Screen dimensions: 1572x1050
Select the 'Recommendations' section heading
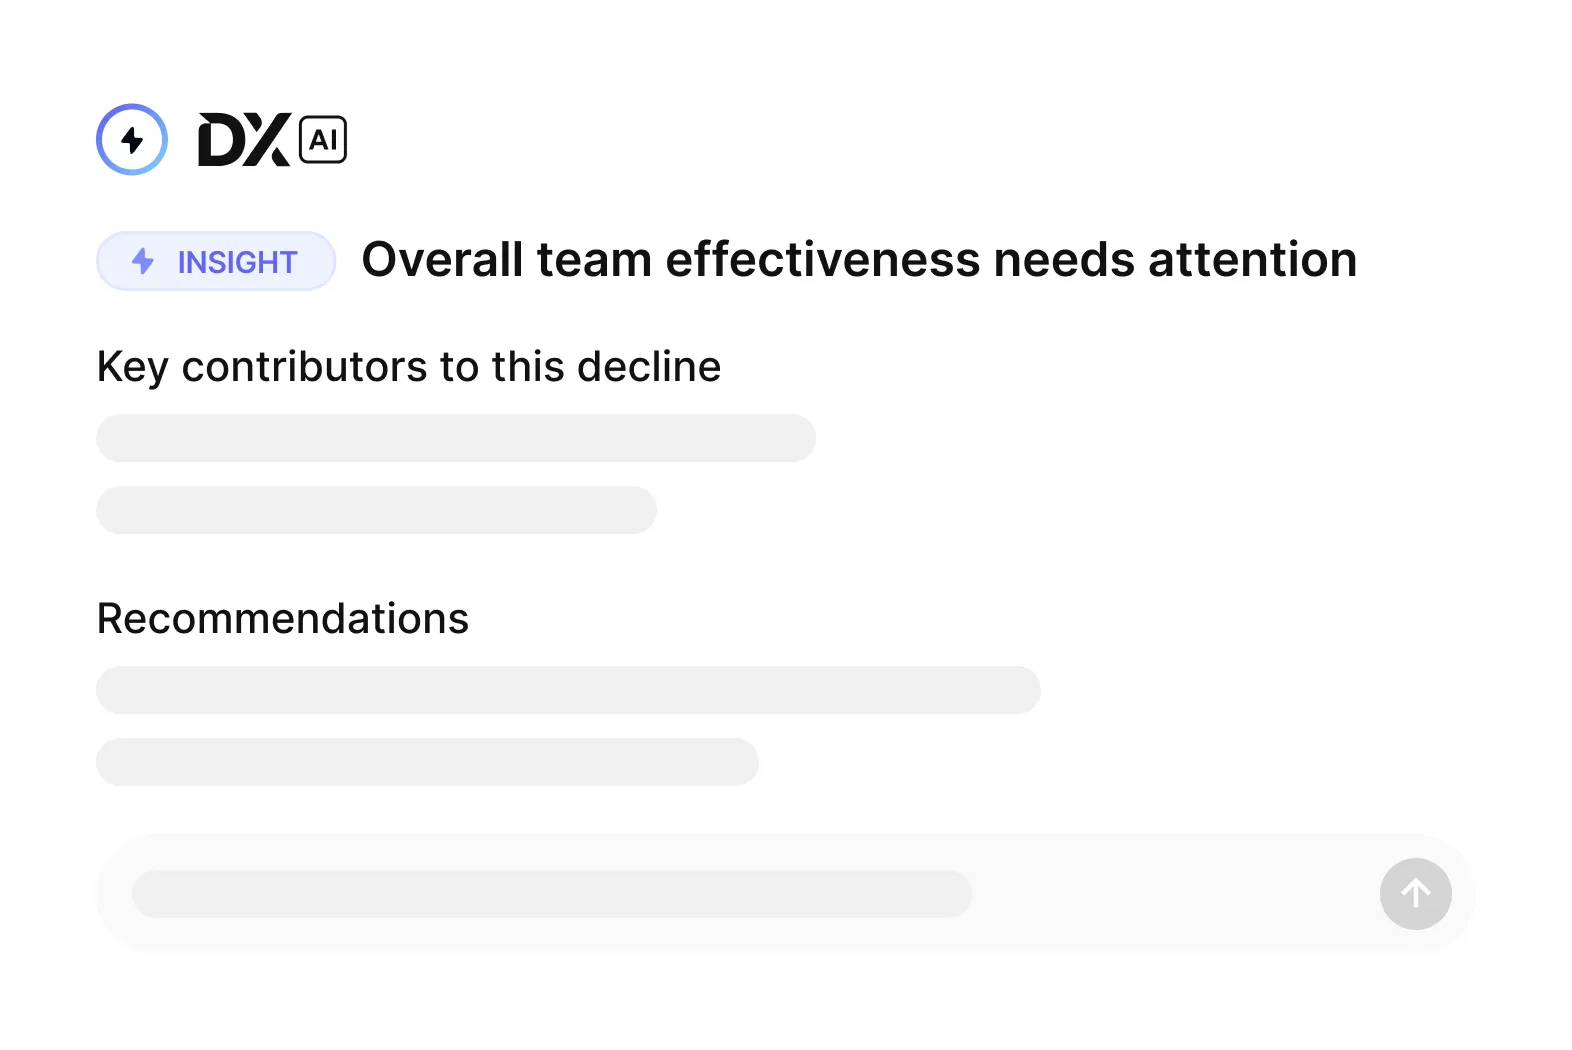point(283,618)
